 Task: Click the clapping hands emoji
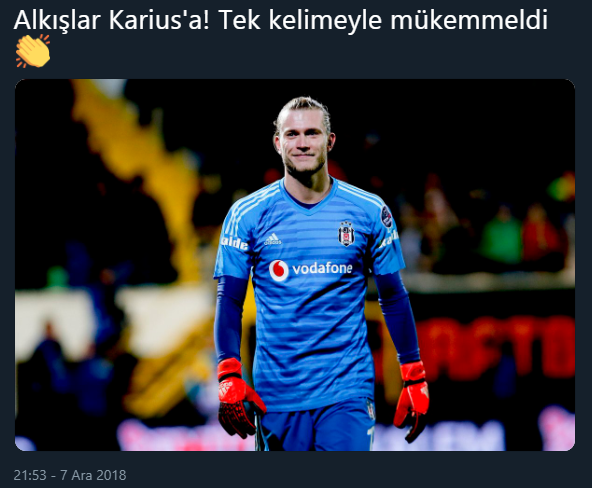tap(33, 51)
